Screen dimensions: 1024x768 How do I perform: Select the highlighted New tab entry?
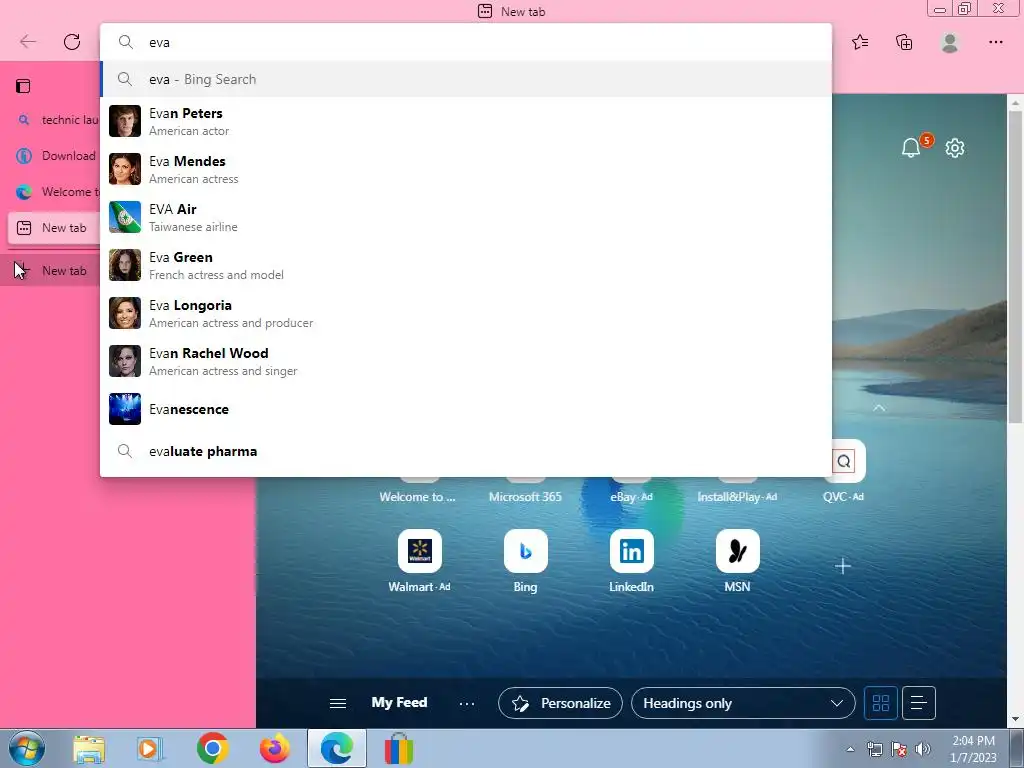(55, 228)
